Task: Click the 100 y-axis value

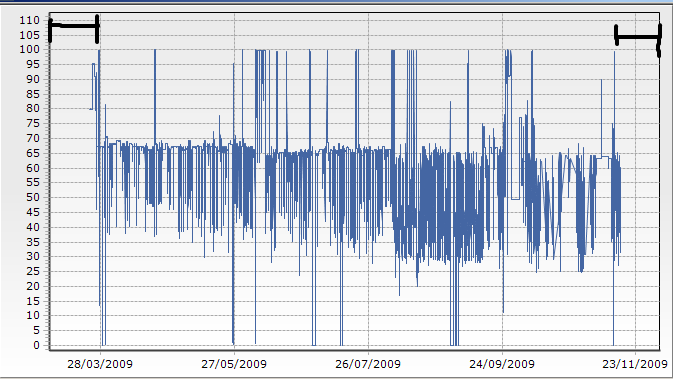Action: point(29,49)
